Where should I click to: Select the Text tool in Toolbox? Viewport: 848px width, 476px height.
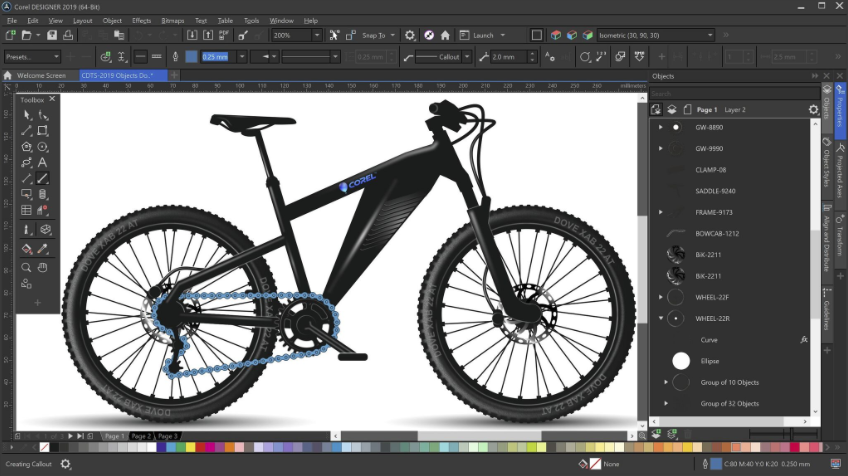43,162
